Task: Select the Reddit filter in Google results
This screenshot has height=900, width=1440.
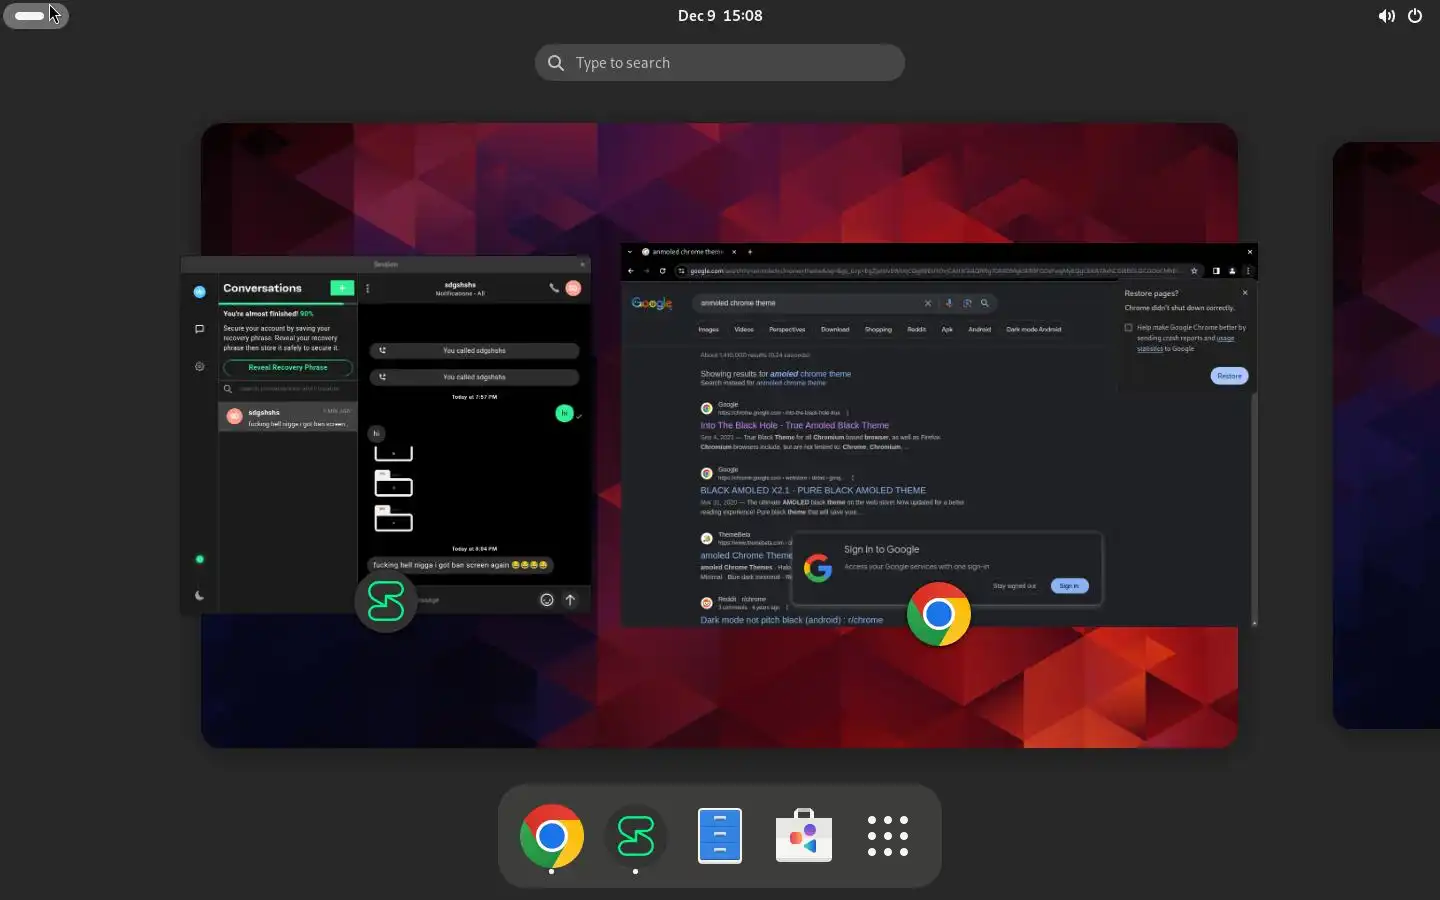Action: [x=917, y=329]
